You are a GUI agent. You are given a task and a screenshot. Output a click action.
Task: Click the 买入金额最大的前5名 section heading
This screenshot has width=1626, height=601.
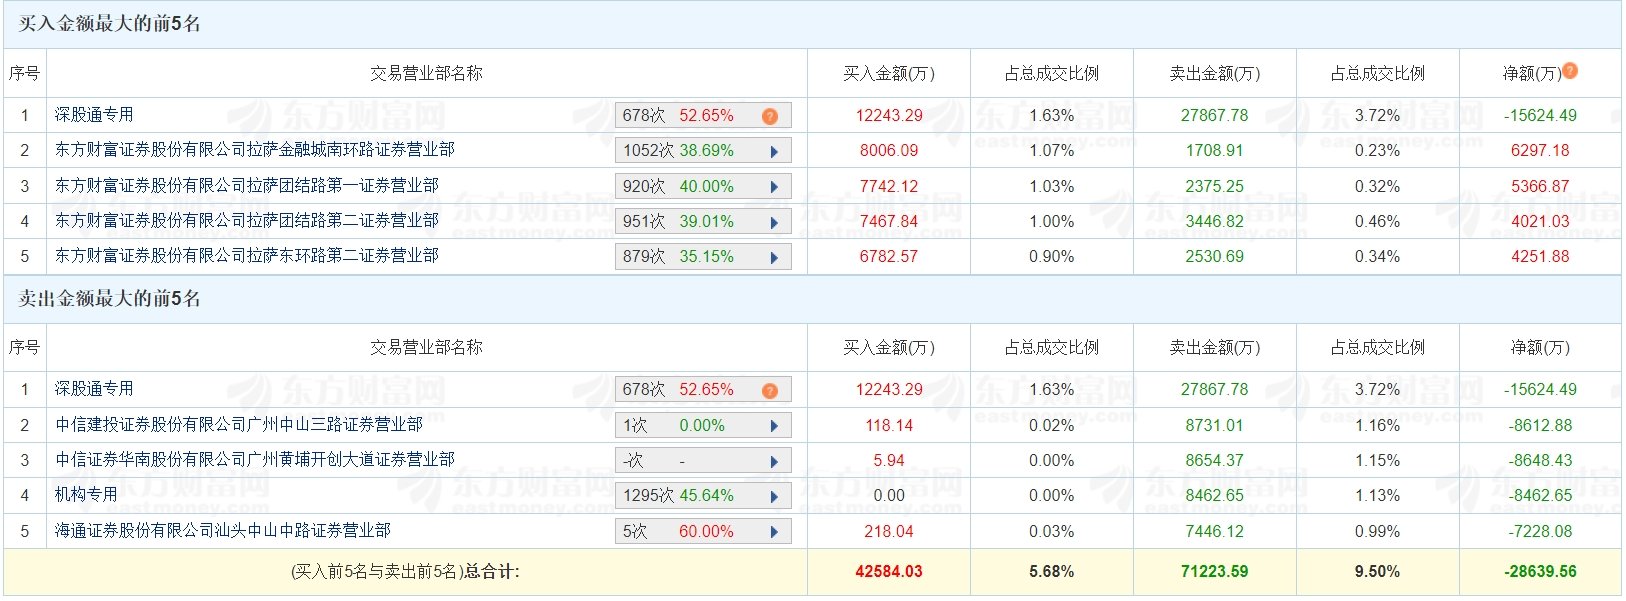click(110, 24)
